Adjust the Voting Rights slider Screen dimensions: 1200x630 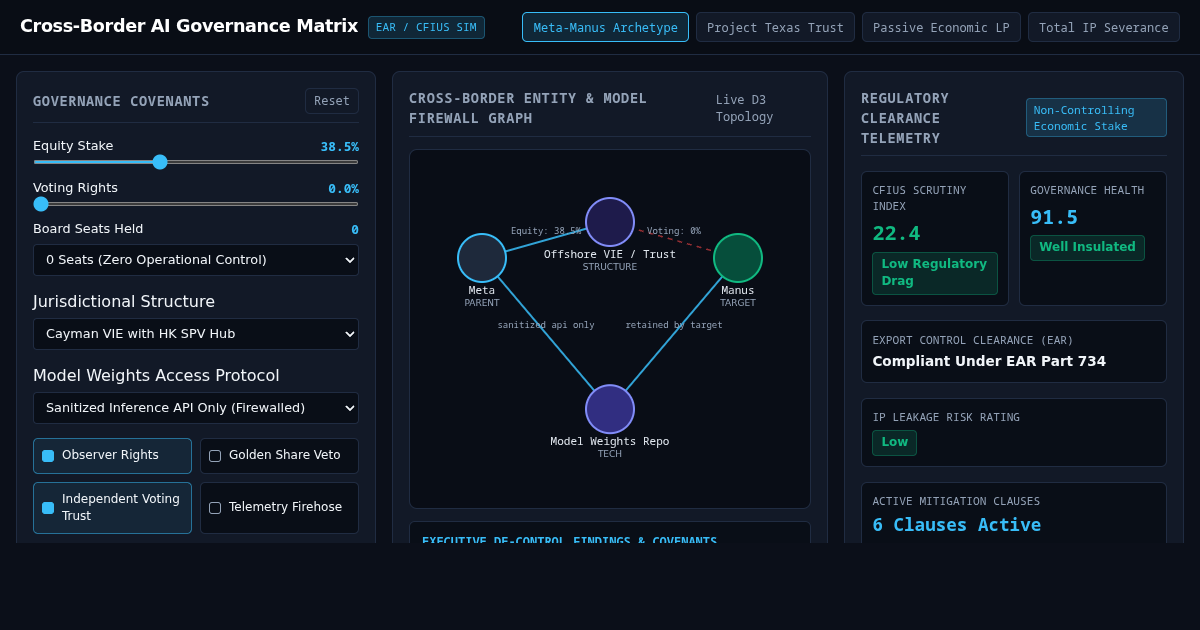196,204
